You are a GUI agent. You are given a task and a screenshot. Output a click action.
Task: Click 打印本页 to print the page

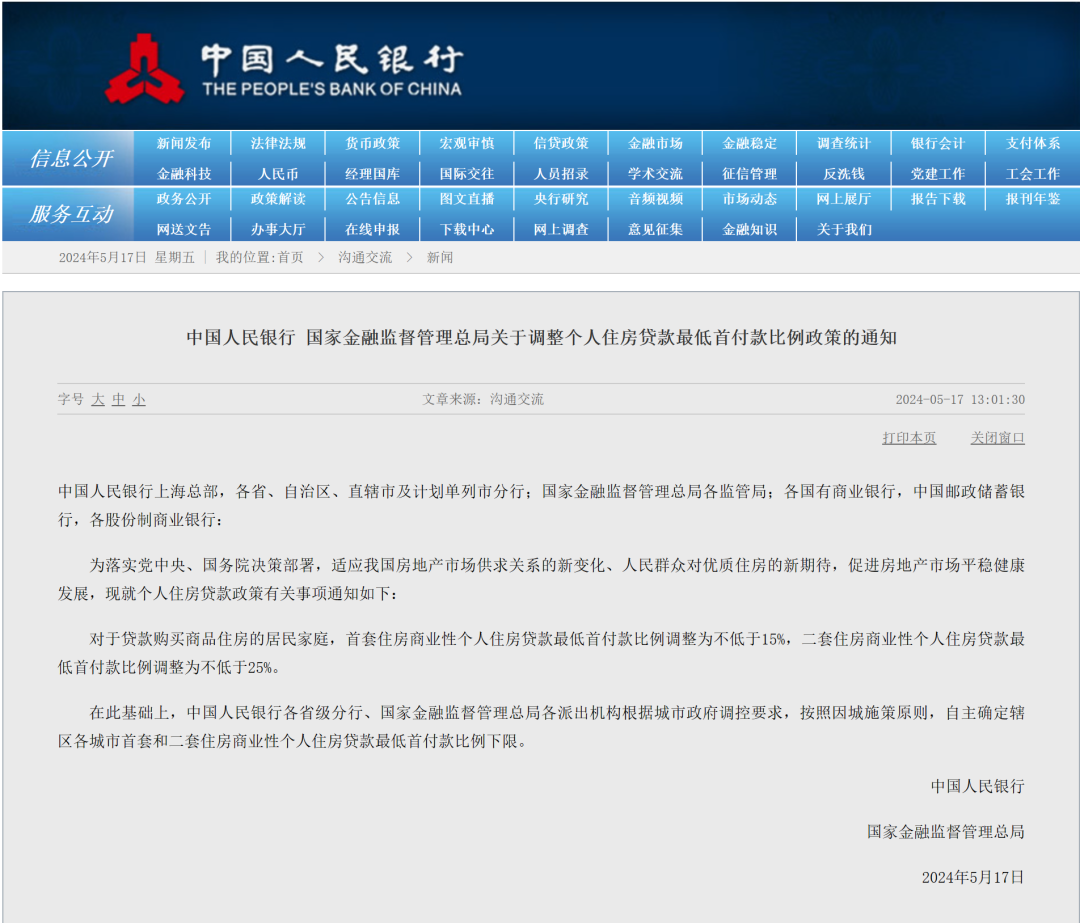click(909, 438)
